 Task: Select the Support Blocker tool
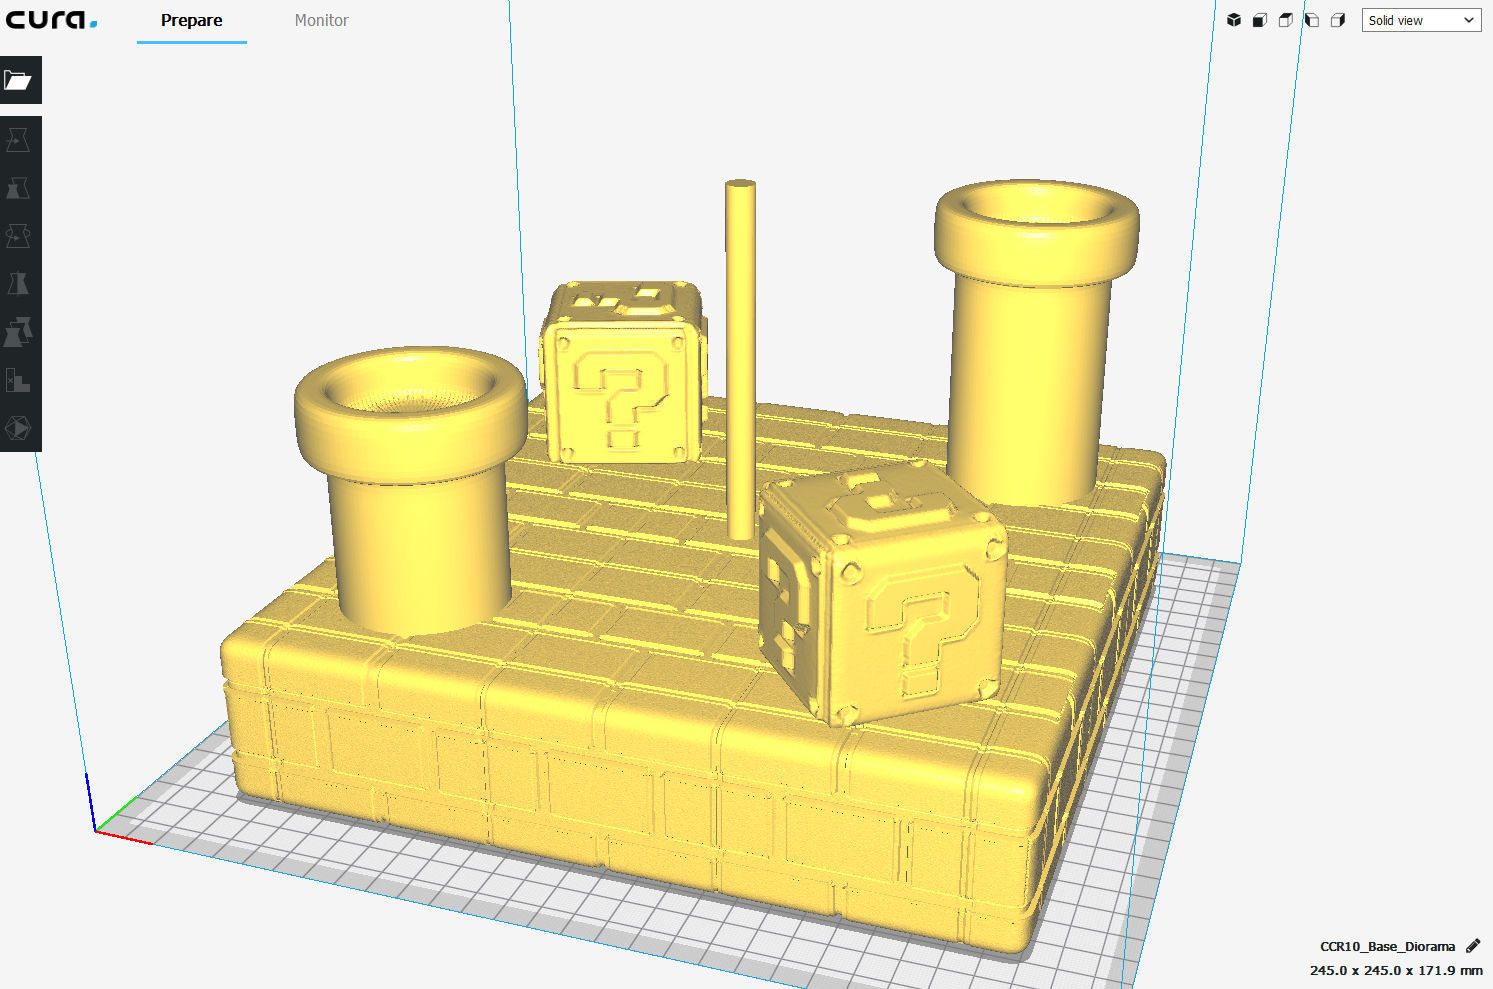point(18,380)
